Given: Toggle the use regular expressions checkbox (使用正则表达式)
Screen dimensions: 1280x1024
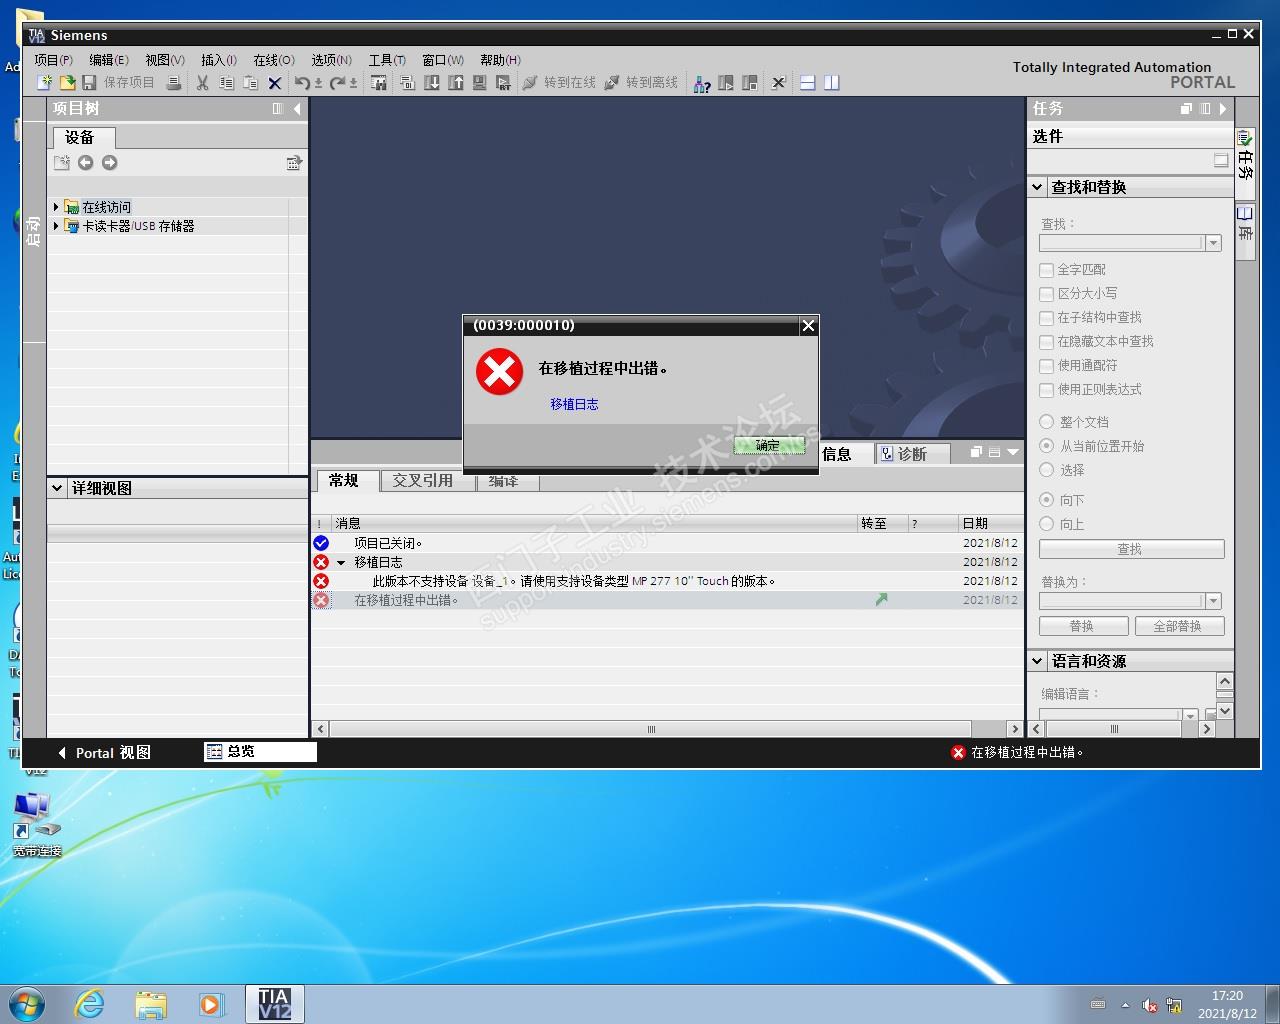Looking at the screenshot, I should (x=1047, y=390).
